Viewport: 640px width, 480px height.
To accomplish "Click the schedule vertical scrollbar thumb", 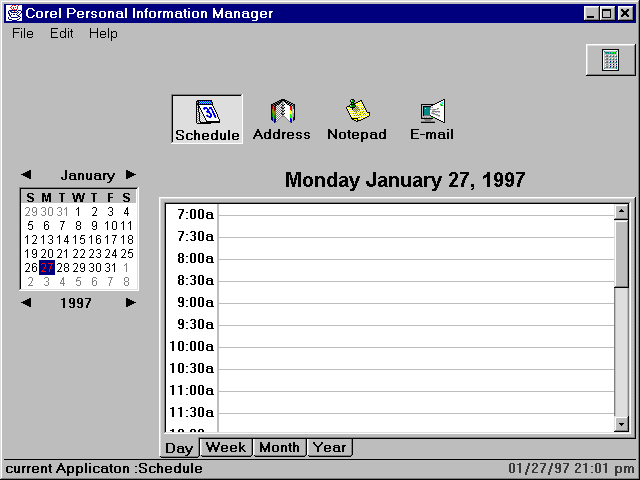I will pos(621,253).
